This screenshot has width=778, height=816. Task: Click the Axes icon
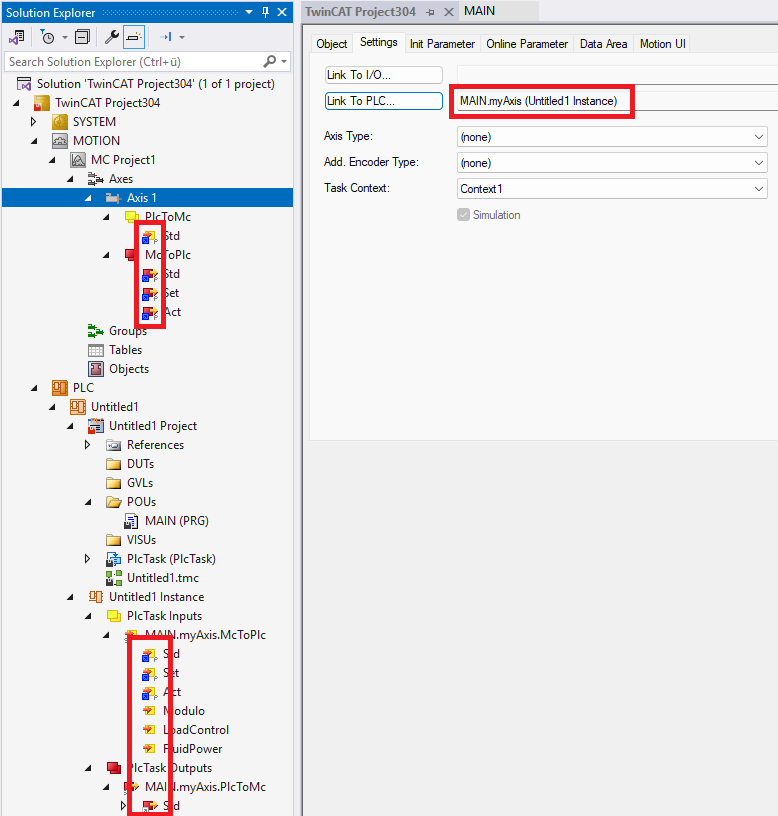click(96, 179)
